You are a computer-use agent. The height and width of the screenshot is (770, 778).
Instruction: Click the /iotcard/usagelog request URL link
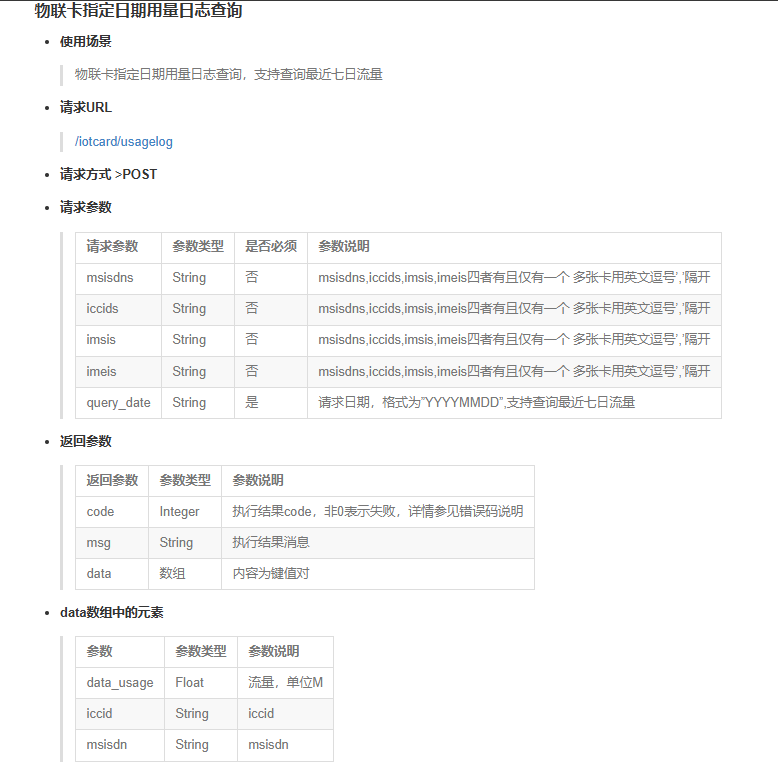[x=124, y=142]
